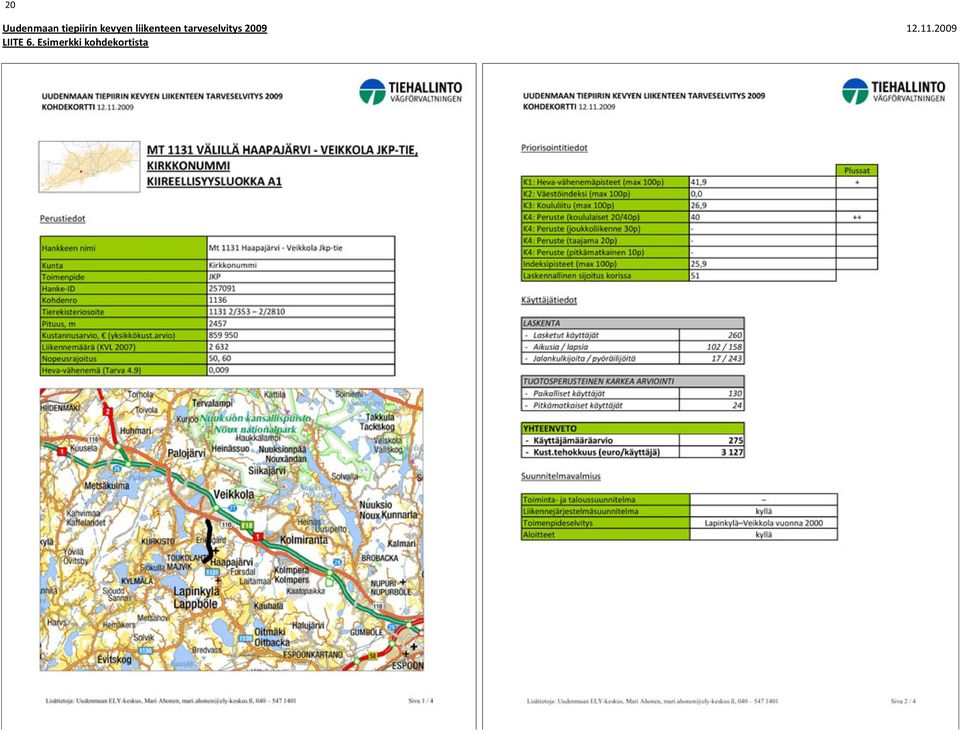Select the Paikalliset käyttäjät value 130
Screen dimensions: 960x731
(x=735, y=393)
